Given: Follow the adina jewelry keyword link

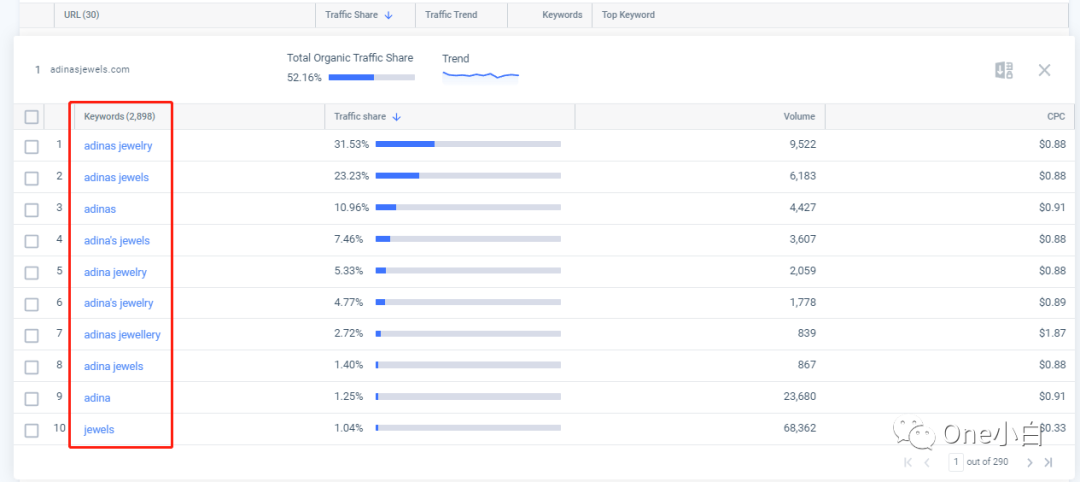Looking at the screenshot, I should [116, 272].
